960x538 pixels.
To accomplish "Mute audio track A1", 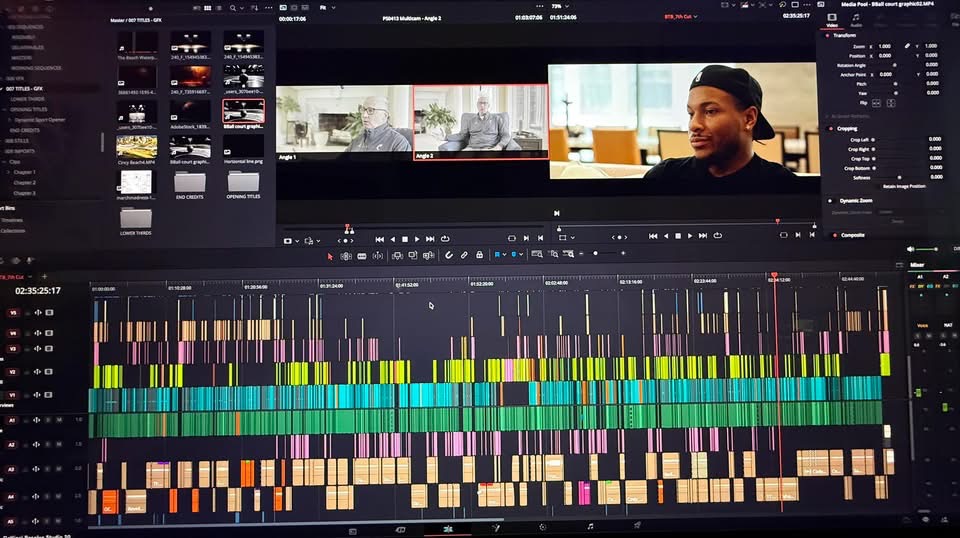I will coord(59,420).
